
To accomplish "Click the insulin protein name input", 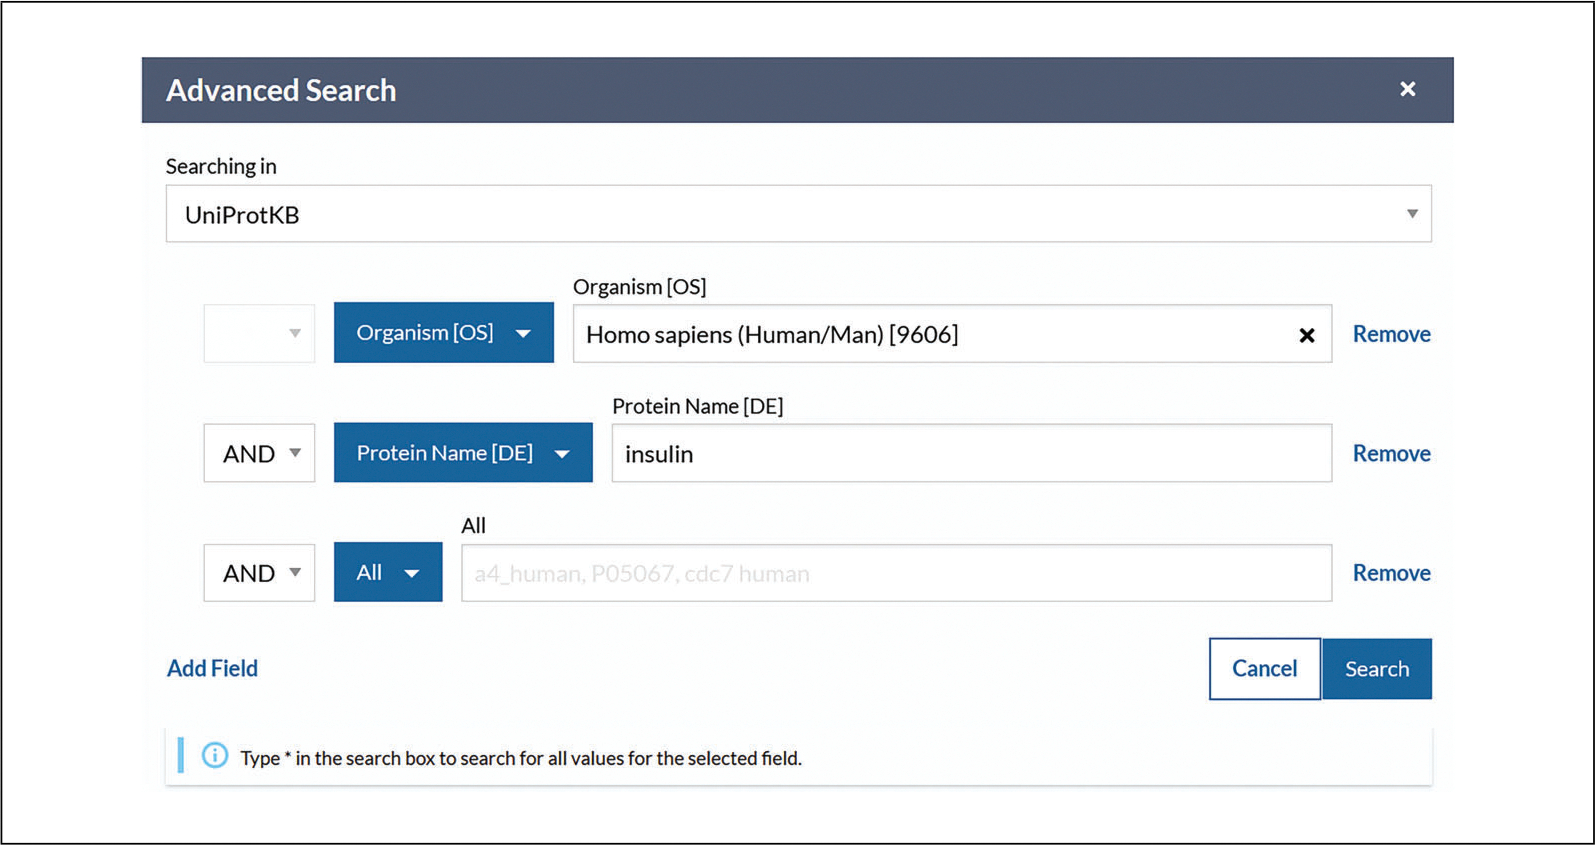I will tap(970, 454).
